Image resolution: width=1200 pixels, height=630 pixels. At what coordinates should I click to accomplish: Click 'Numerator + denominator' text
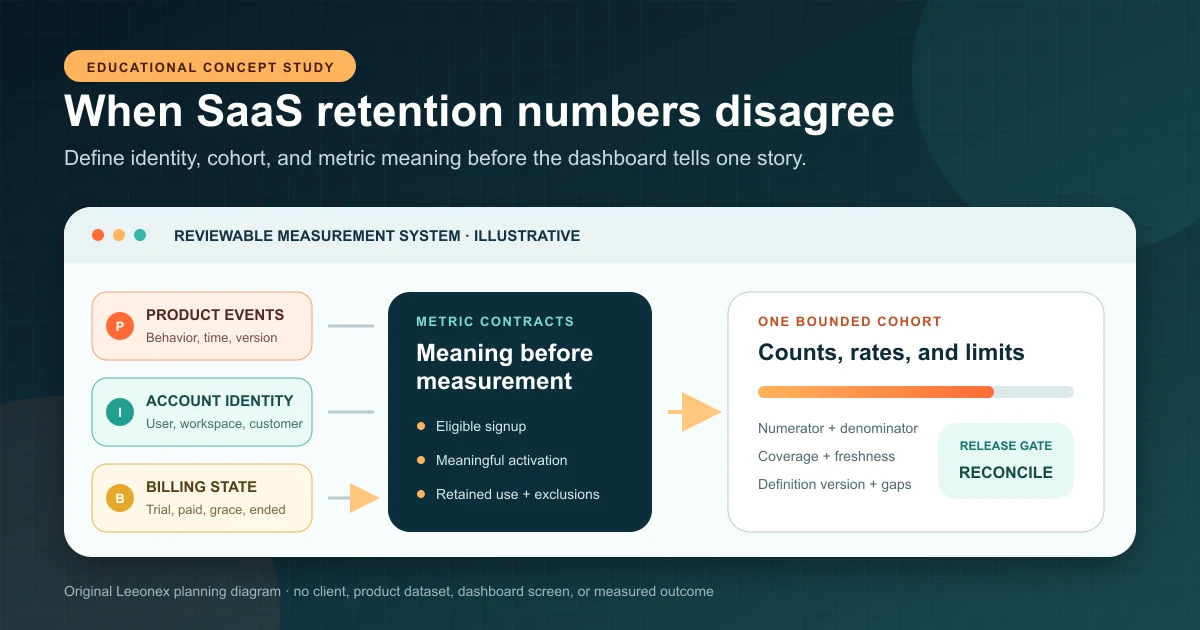point(838,428)
